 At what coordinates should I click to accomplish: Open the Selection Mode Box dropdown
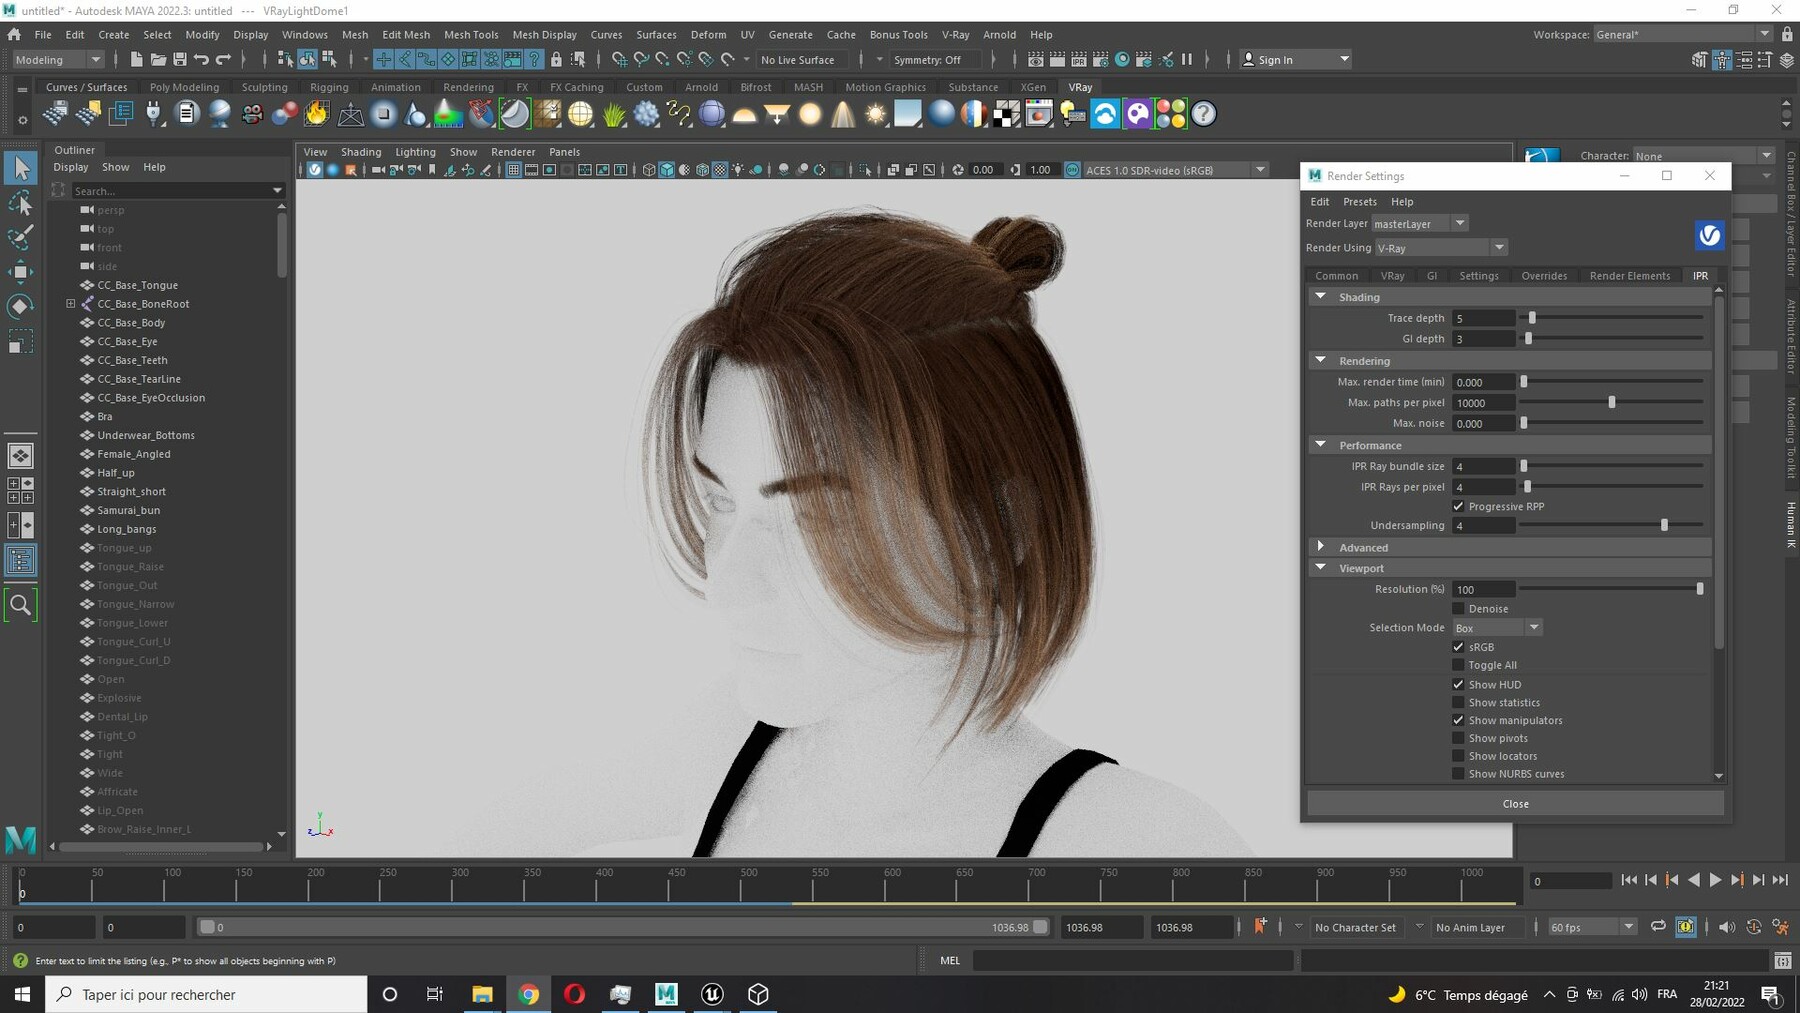tap(1497, 628)
